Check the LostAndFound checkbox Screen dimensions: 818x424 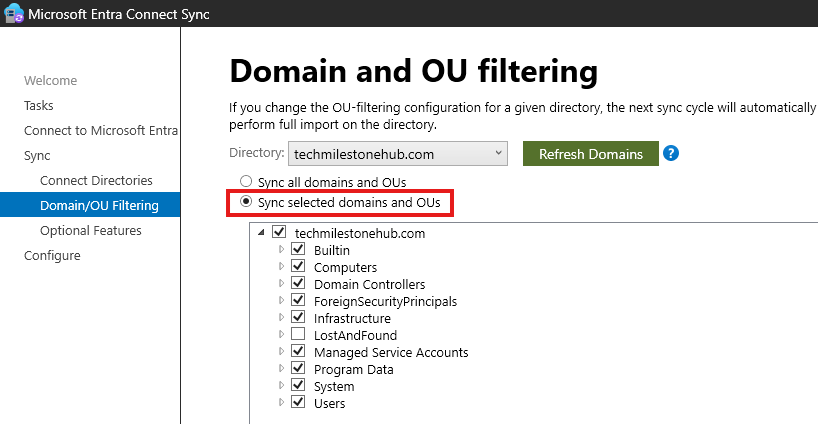(298, 334)
